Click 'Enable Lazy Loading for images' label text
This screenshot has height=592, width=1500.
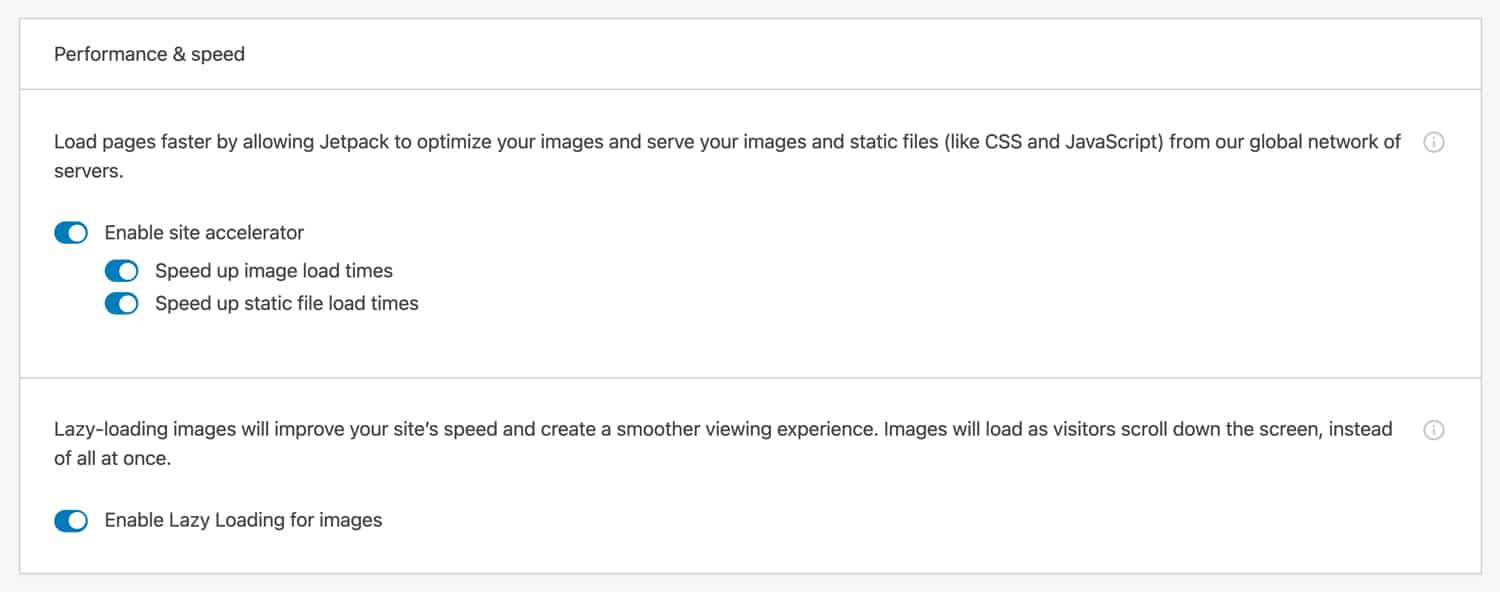pos(243,520)
